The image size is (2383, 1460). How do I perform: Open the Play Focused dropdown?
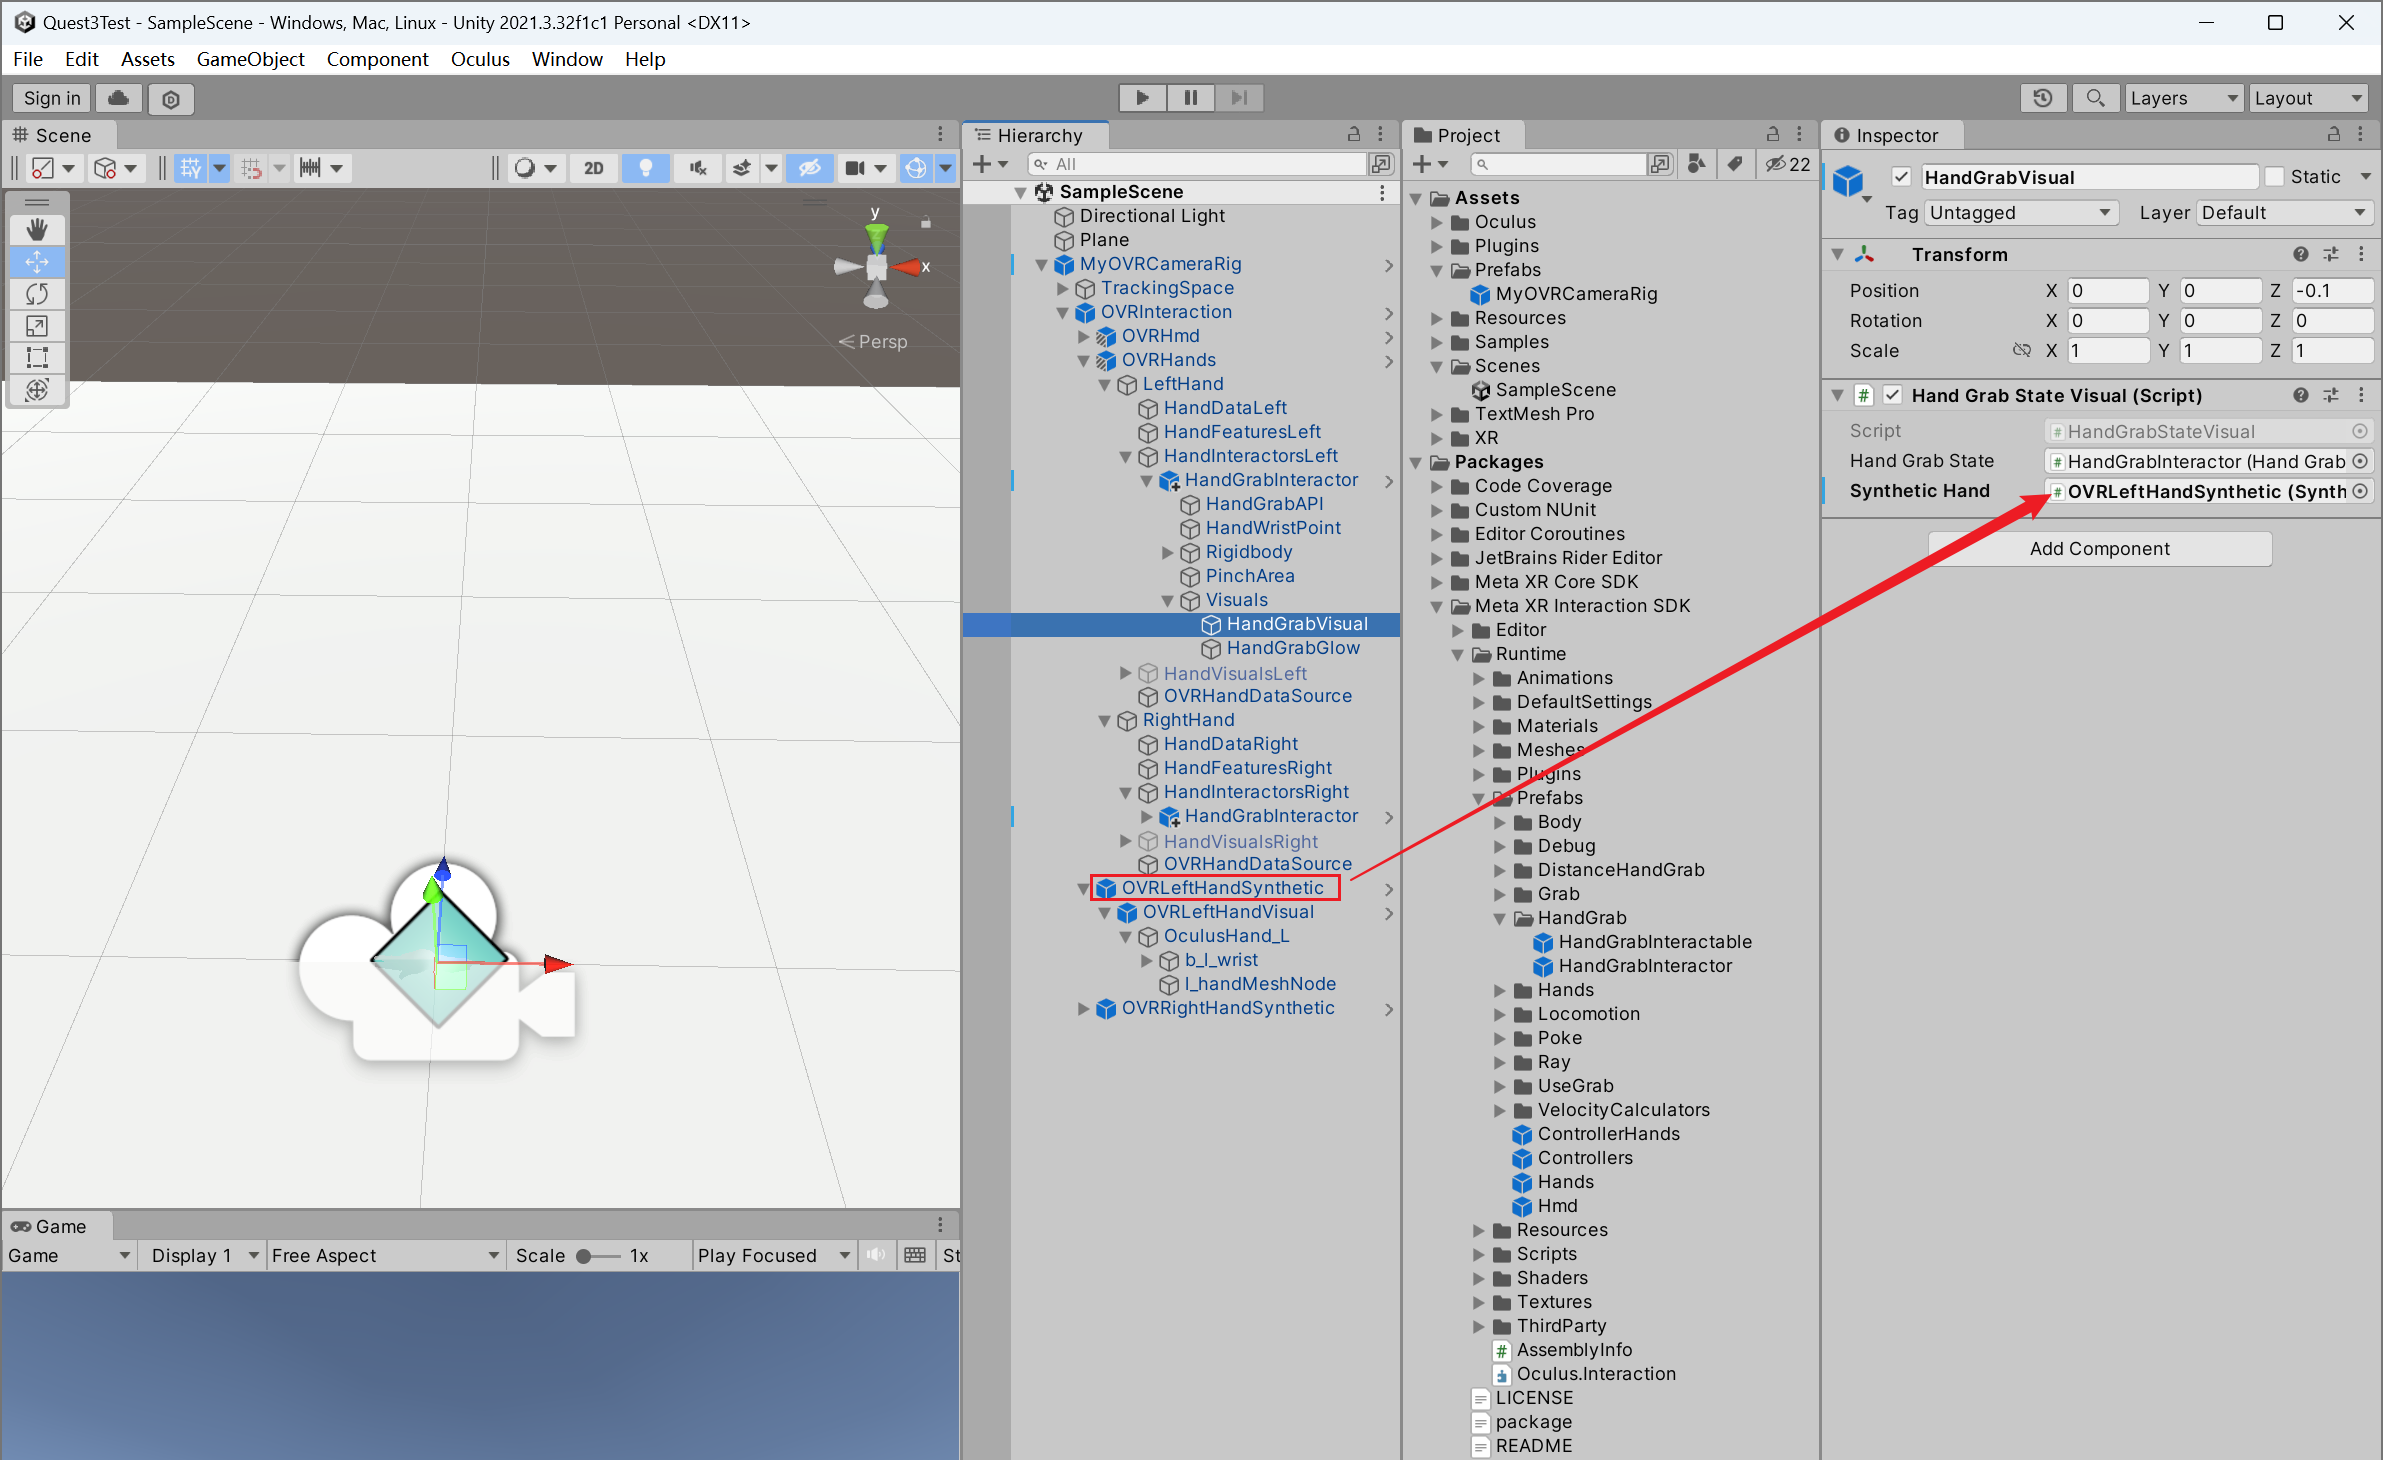[x=774, y=1256]
